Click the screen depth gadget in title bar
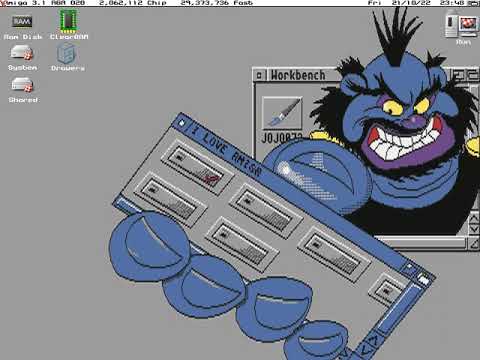The height and width of the screenshot is (360, 480). [x=473, y=3]
